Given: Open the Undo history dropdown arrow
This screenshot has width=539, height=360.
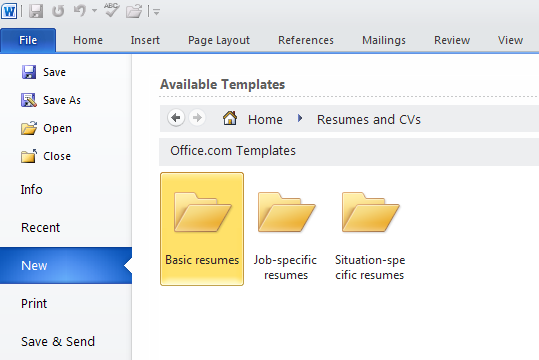Looking at the screenshot, I should tap(94, 11).
